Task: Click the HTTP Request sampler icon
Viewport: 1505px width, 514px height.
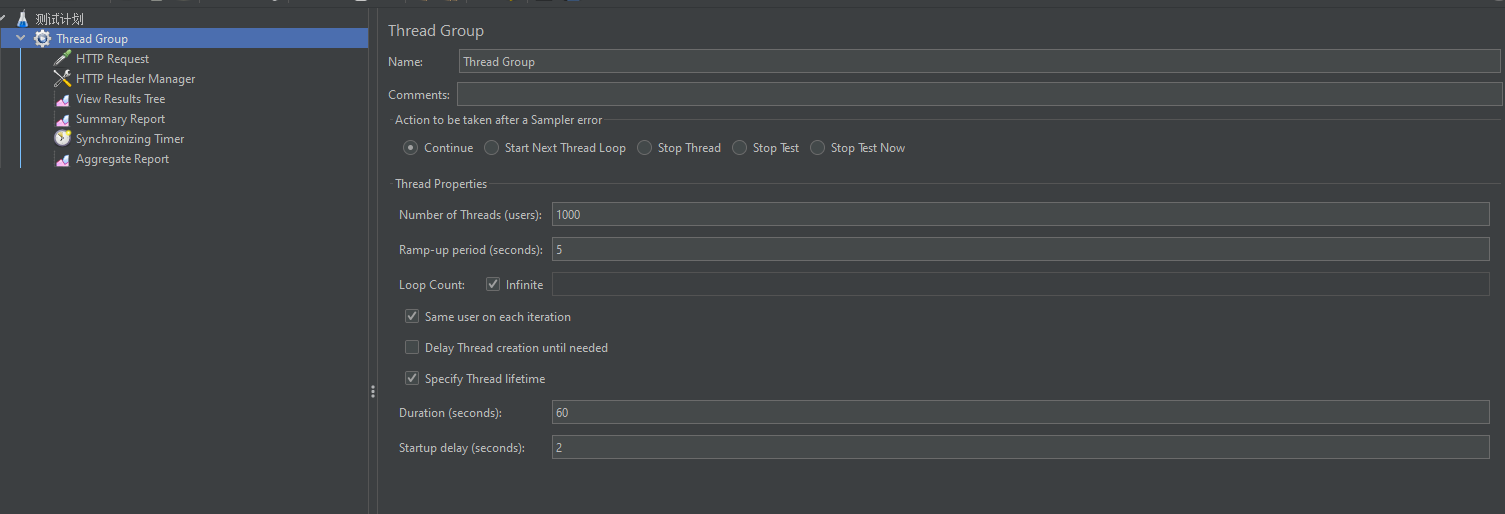Action: [x=62, y=59]
